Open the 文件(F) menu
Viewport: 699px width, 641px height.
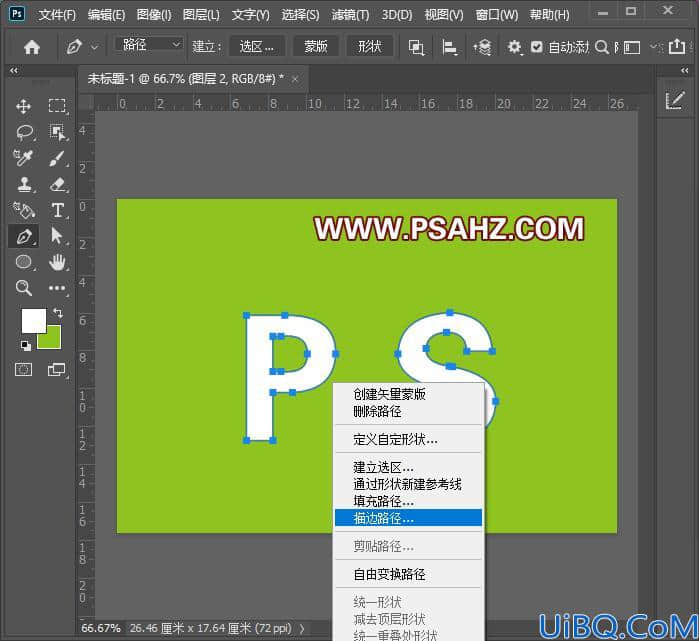coord(57,15)
